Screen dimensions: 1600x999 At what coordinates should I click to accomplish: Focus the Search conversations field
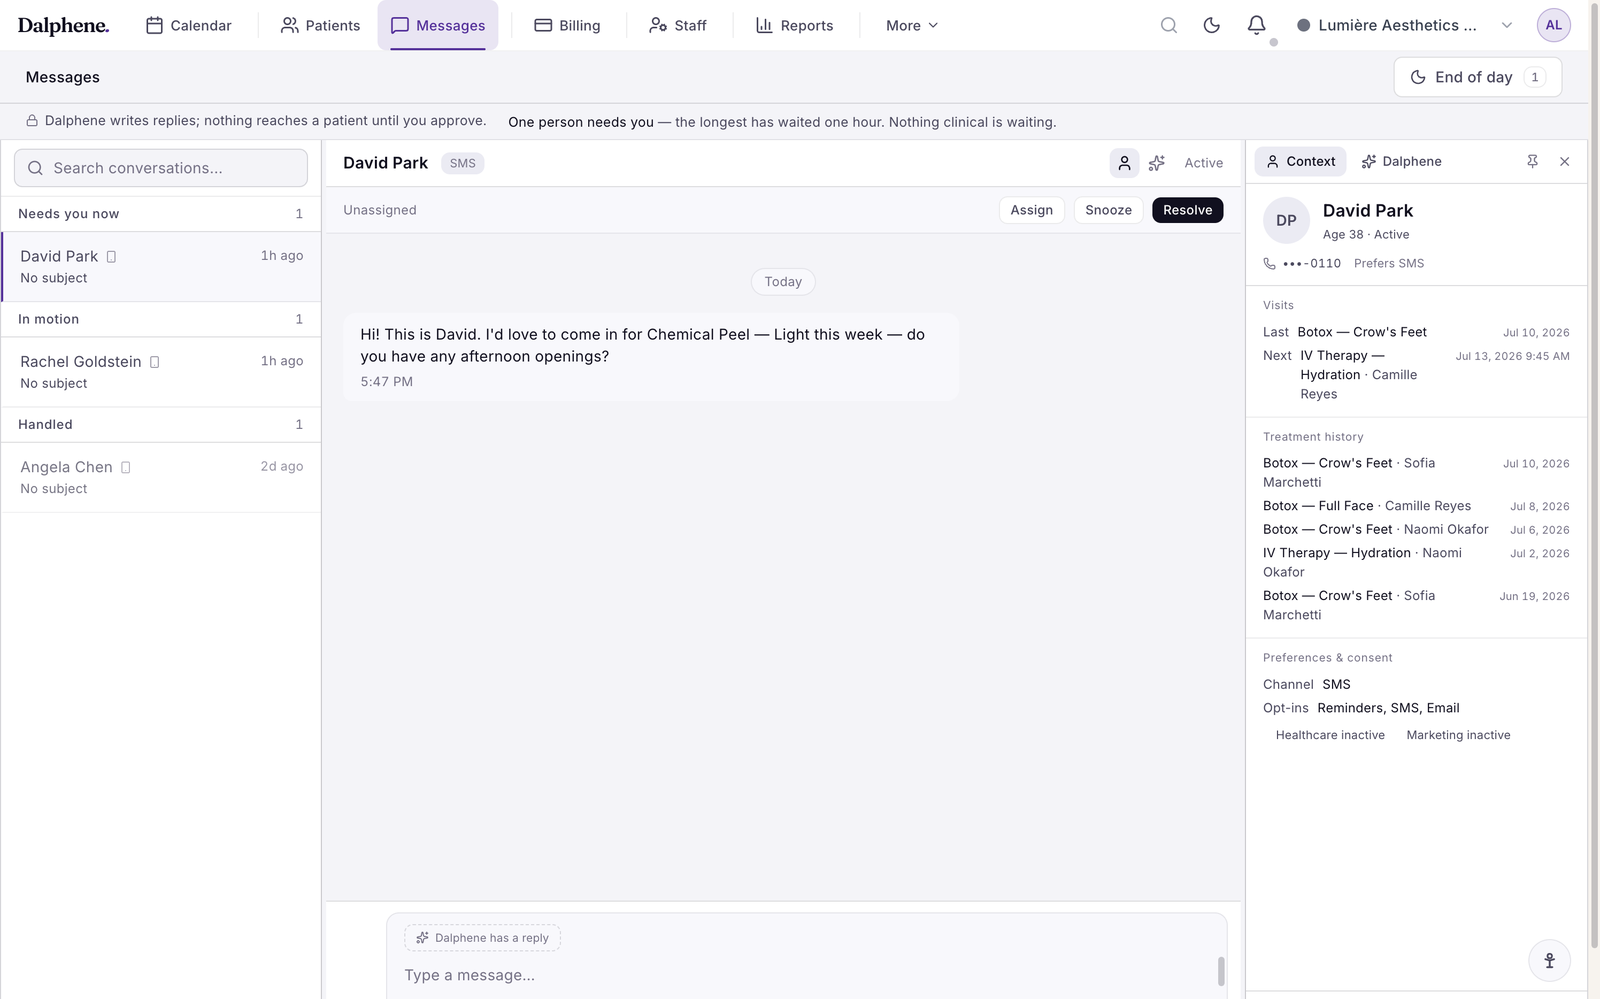point(161,168)
